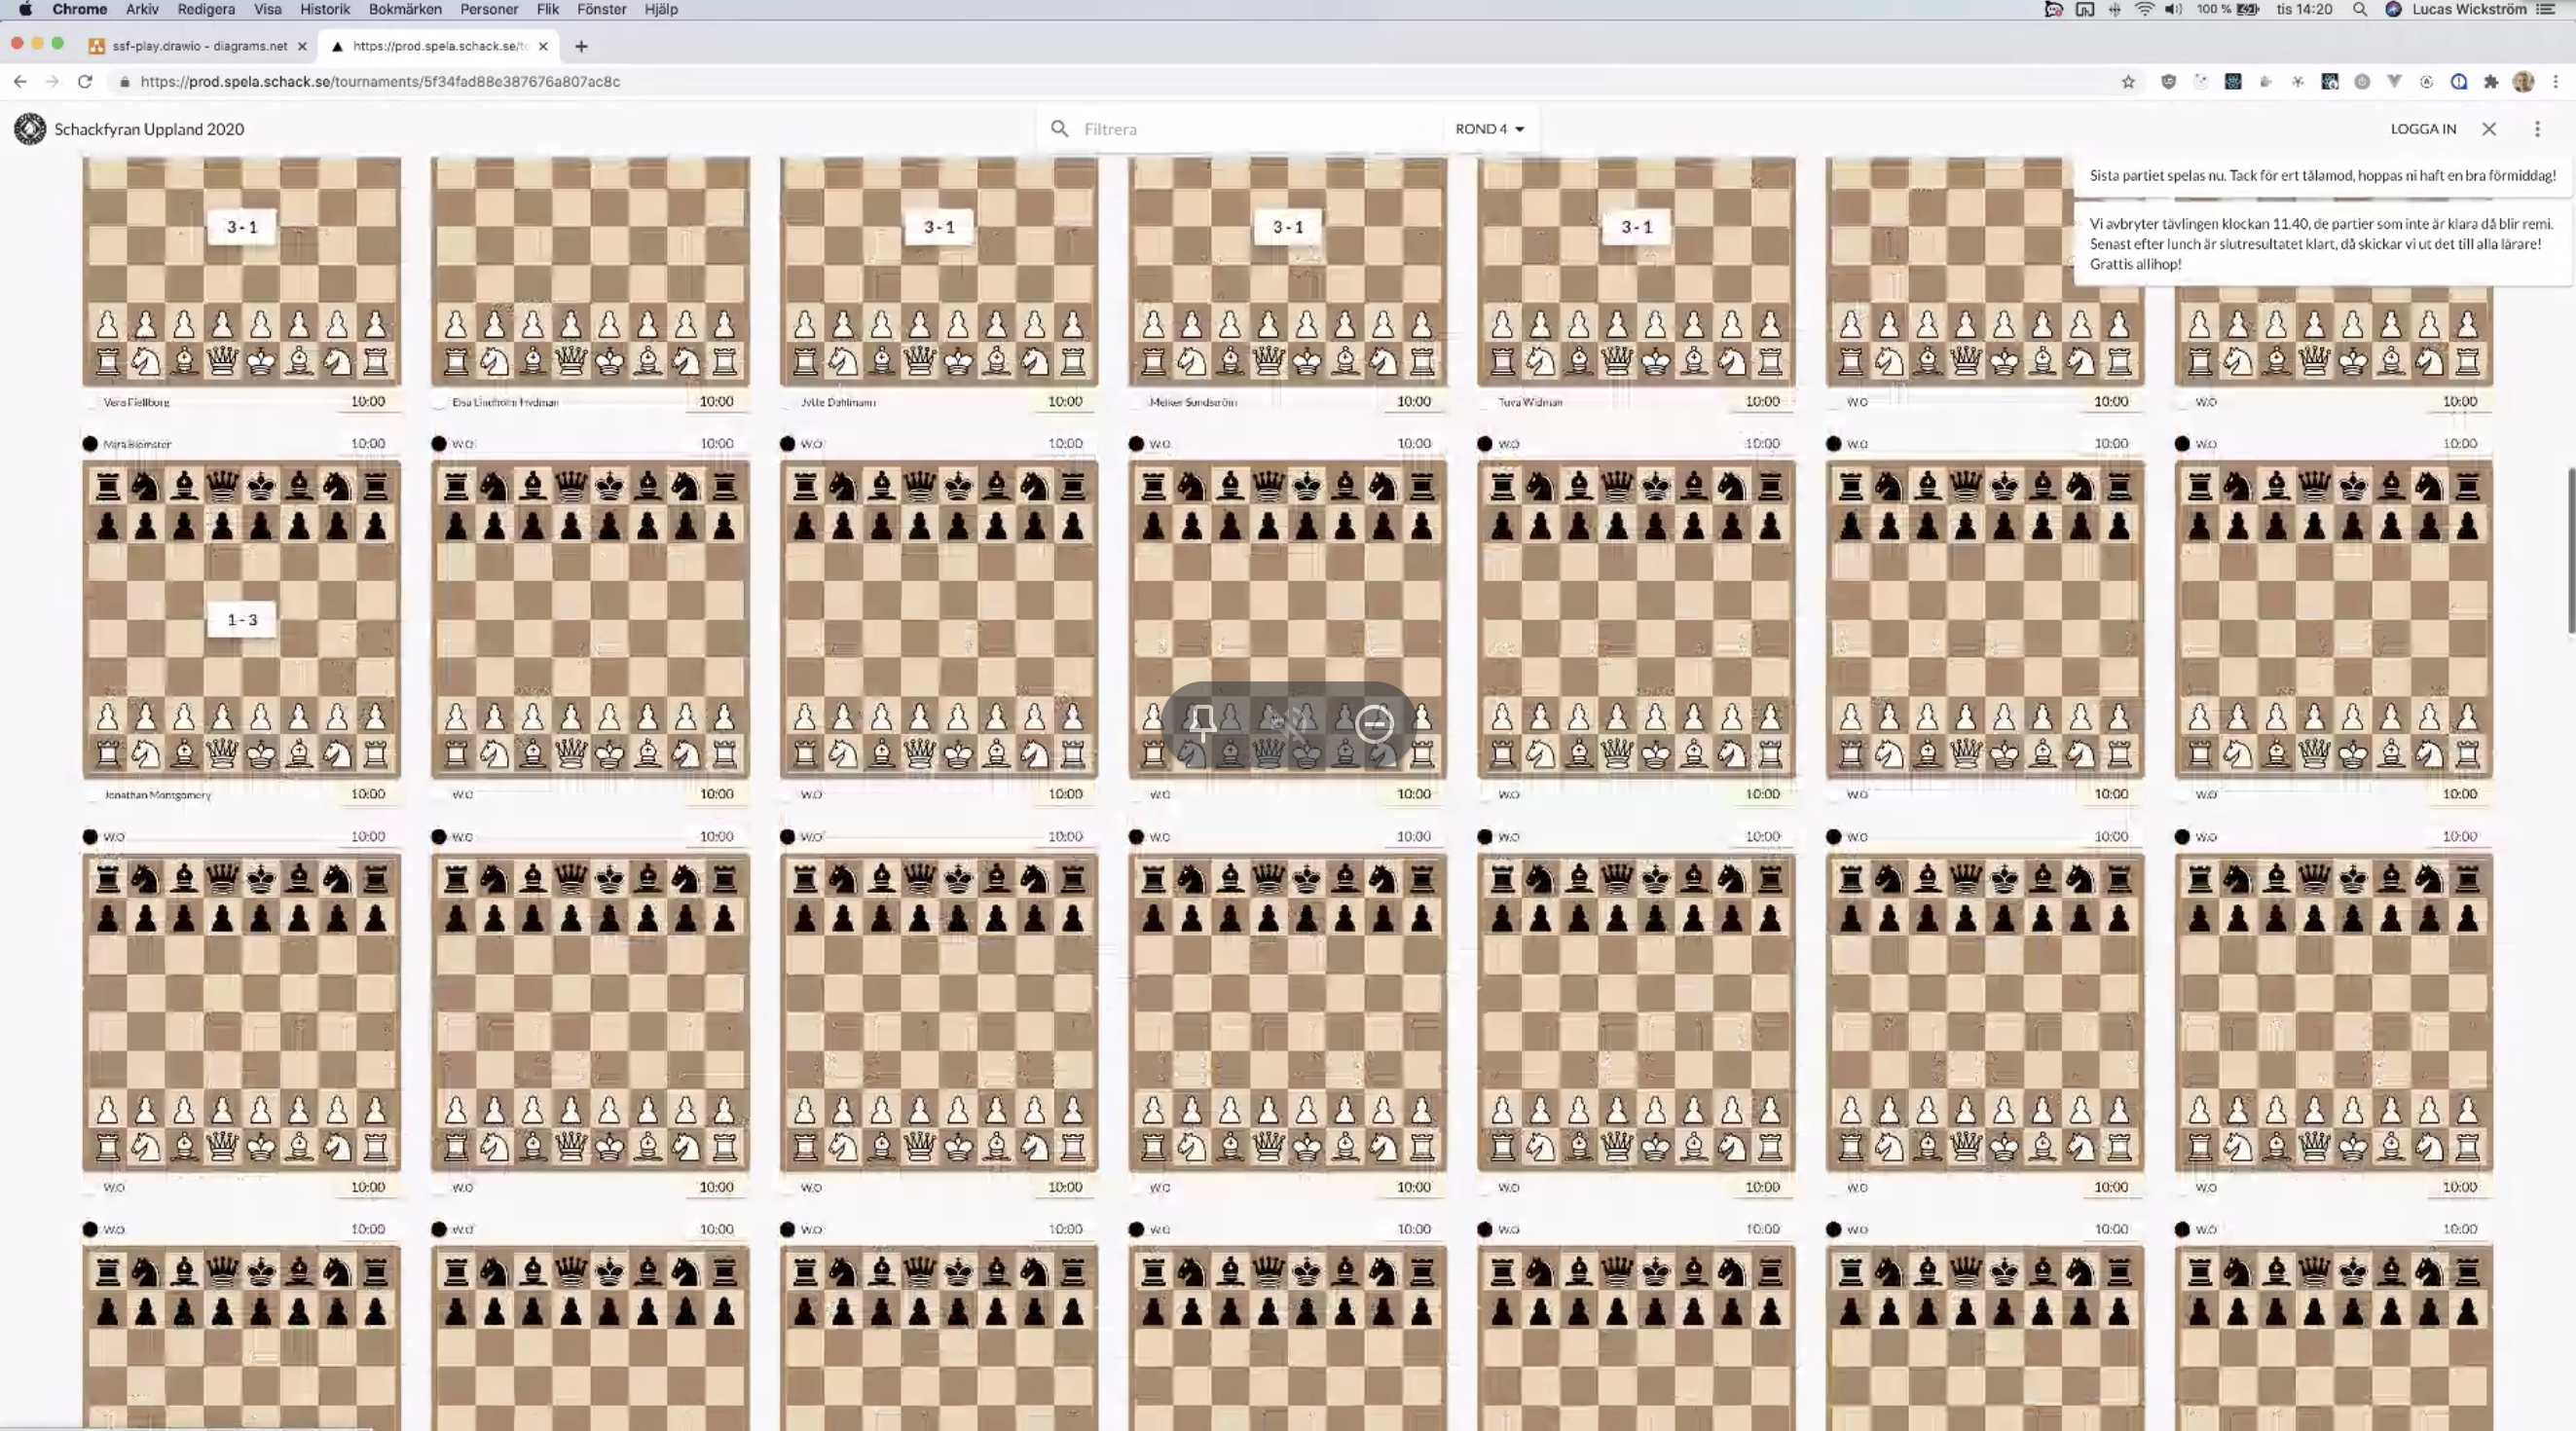The image size is (2576, 1431).
Task: Open the Vue devtools extension icon
Action: point(2394,82)
